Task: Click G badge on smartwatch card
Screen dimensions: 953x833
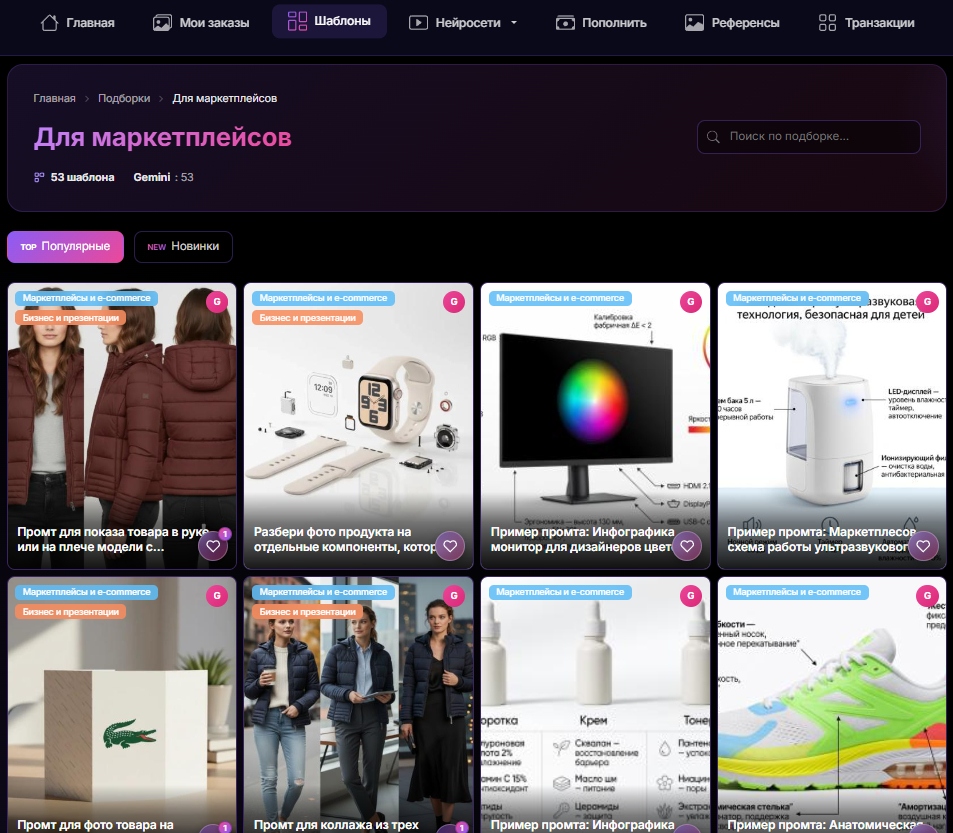Action: (453, 301)
